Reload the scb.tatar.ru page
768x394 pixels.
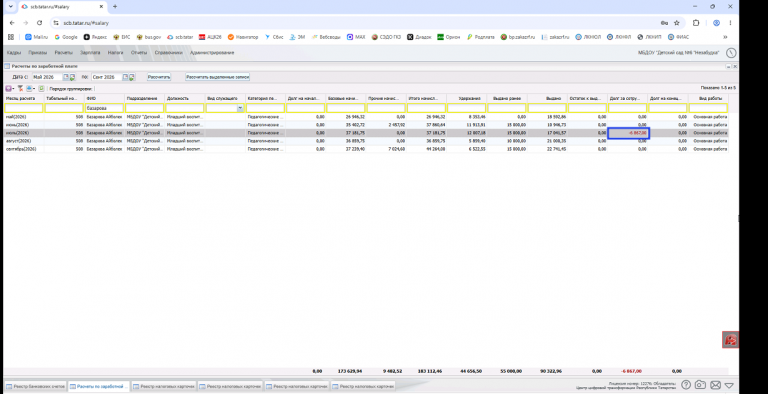[39, 23]
